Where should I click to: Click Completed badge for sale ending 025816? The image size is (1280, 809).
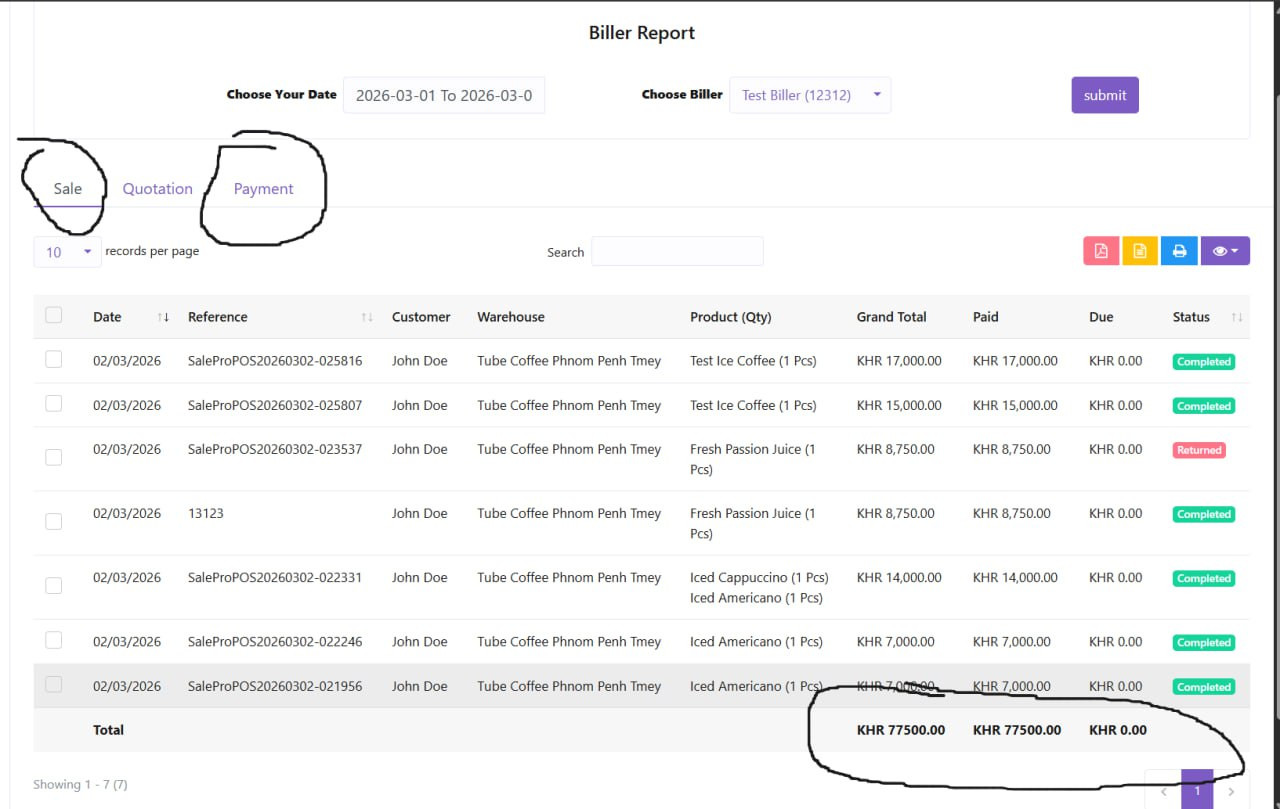point(1204,362)
